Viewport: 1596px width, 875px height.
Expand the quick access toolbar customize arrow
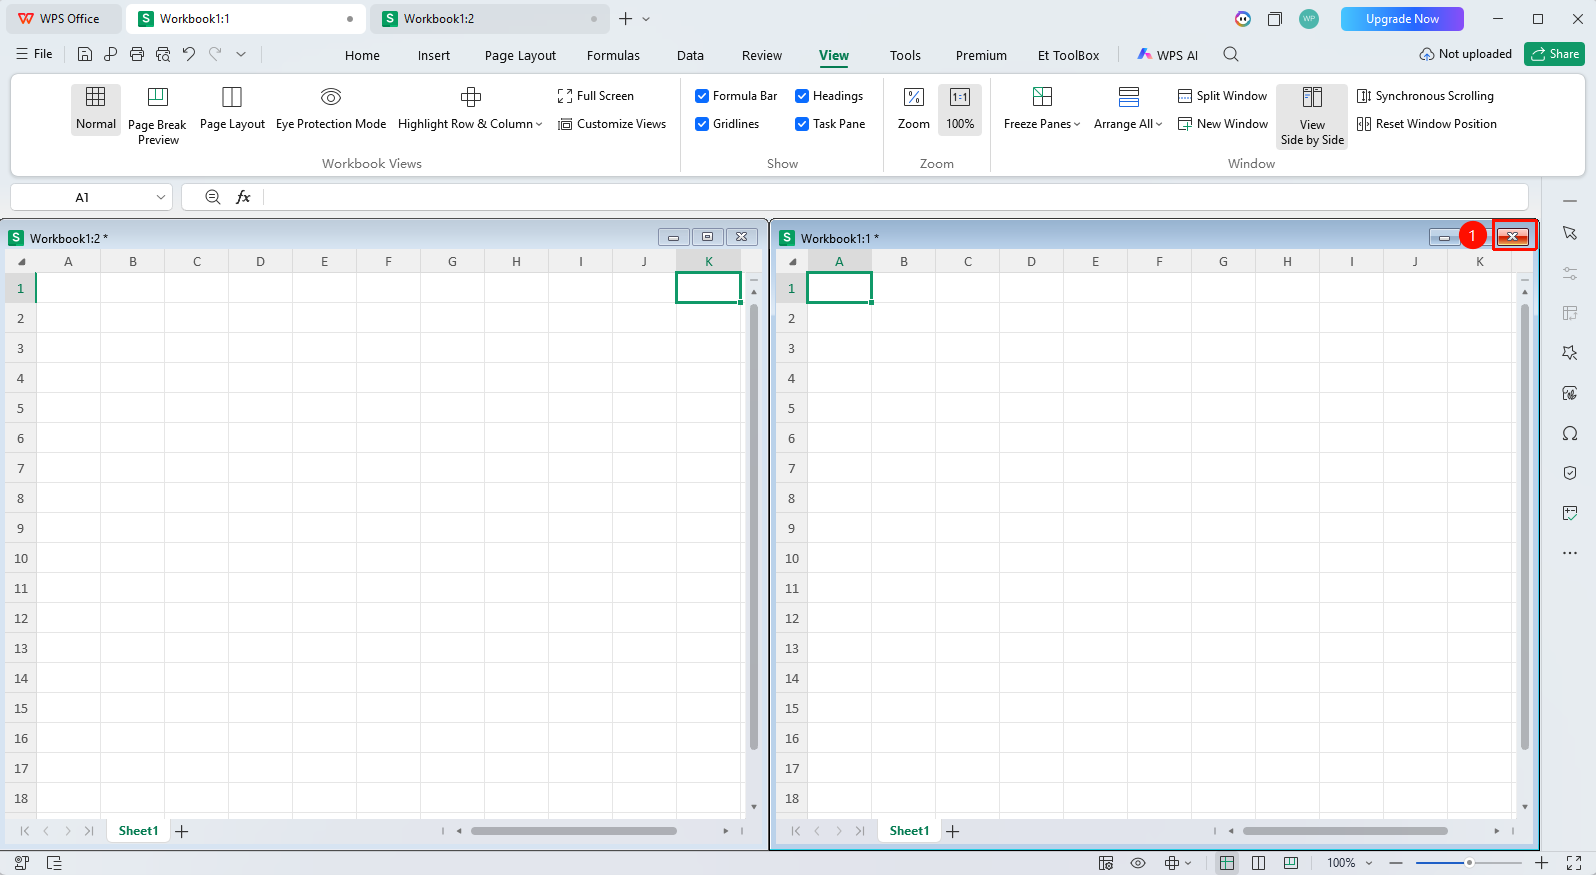(241, 54)
